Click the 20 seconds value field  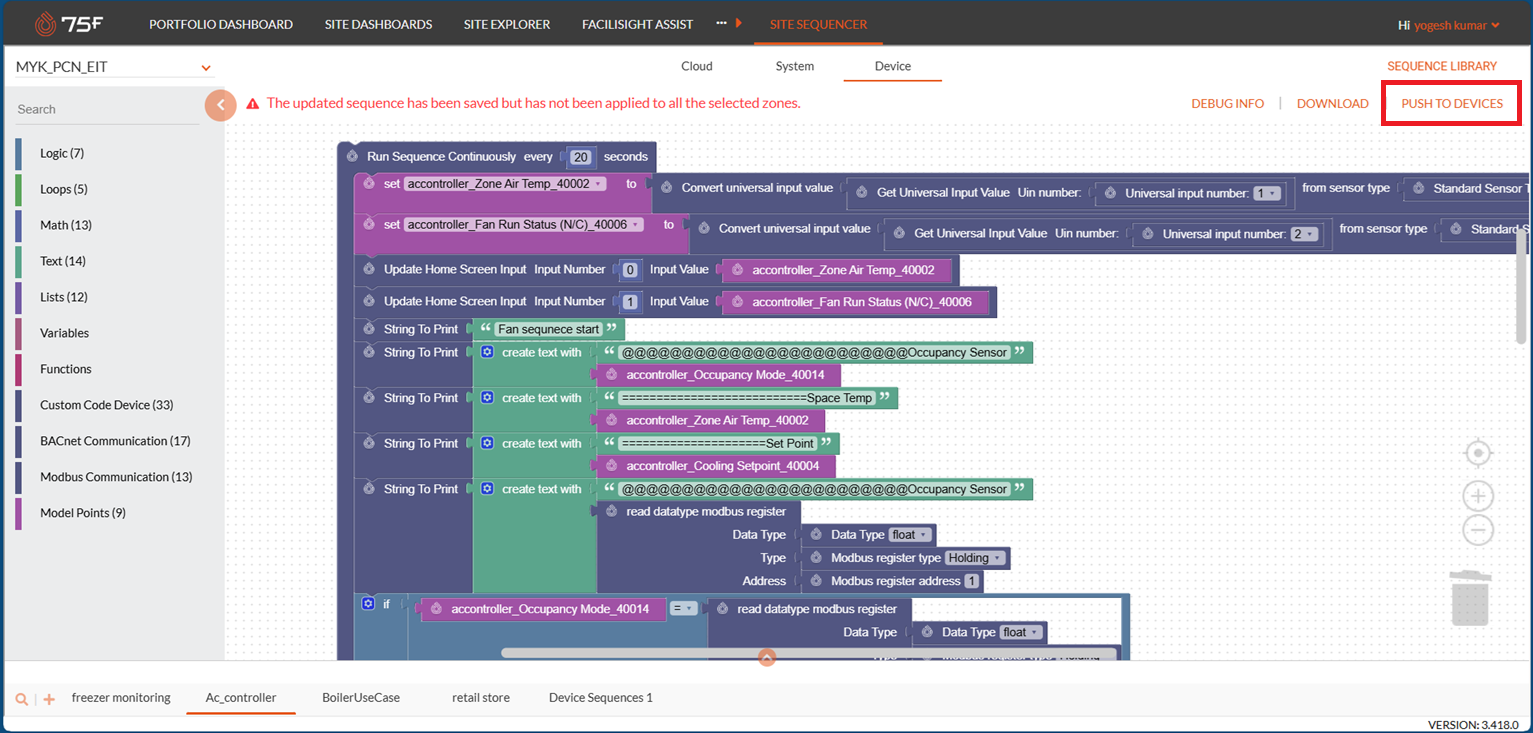pyautogui.click(x=581, y=157)
